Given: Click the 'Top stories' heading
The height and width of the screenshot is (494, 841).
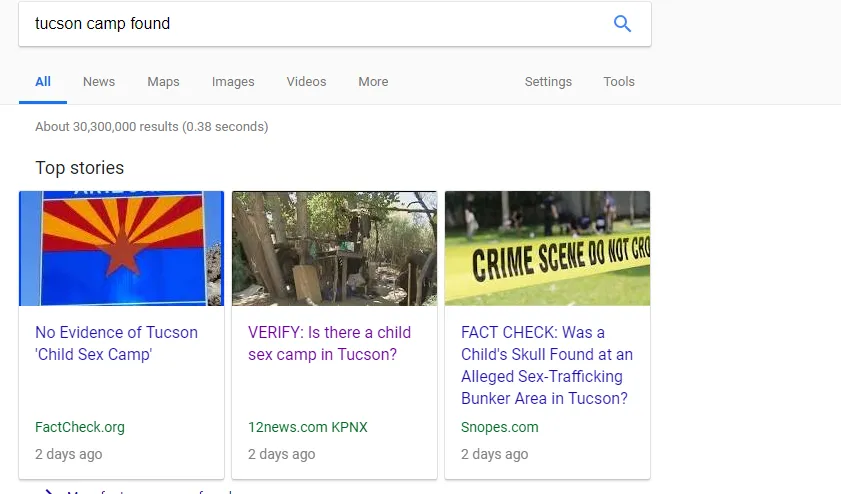Looking at the screenshot, I should pyautogui.click(x=79, y=168).
